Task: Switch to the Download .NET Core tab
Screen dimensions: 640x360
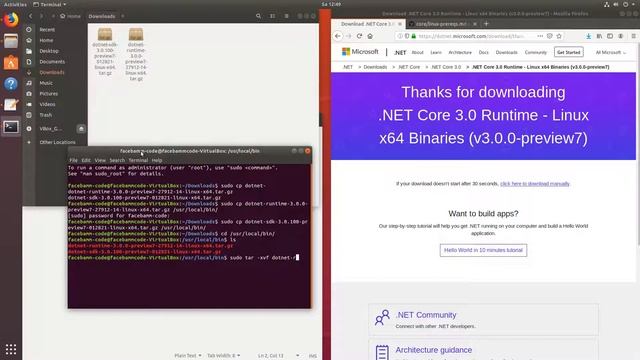Action: [367, 24]
